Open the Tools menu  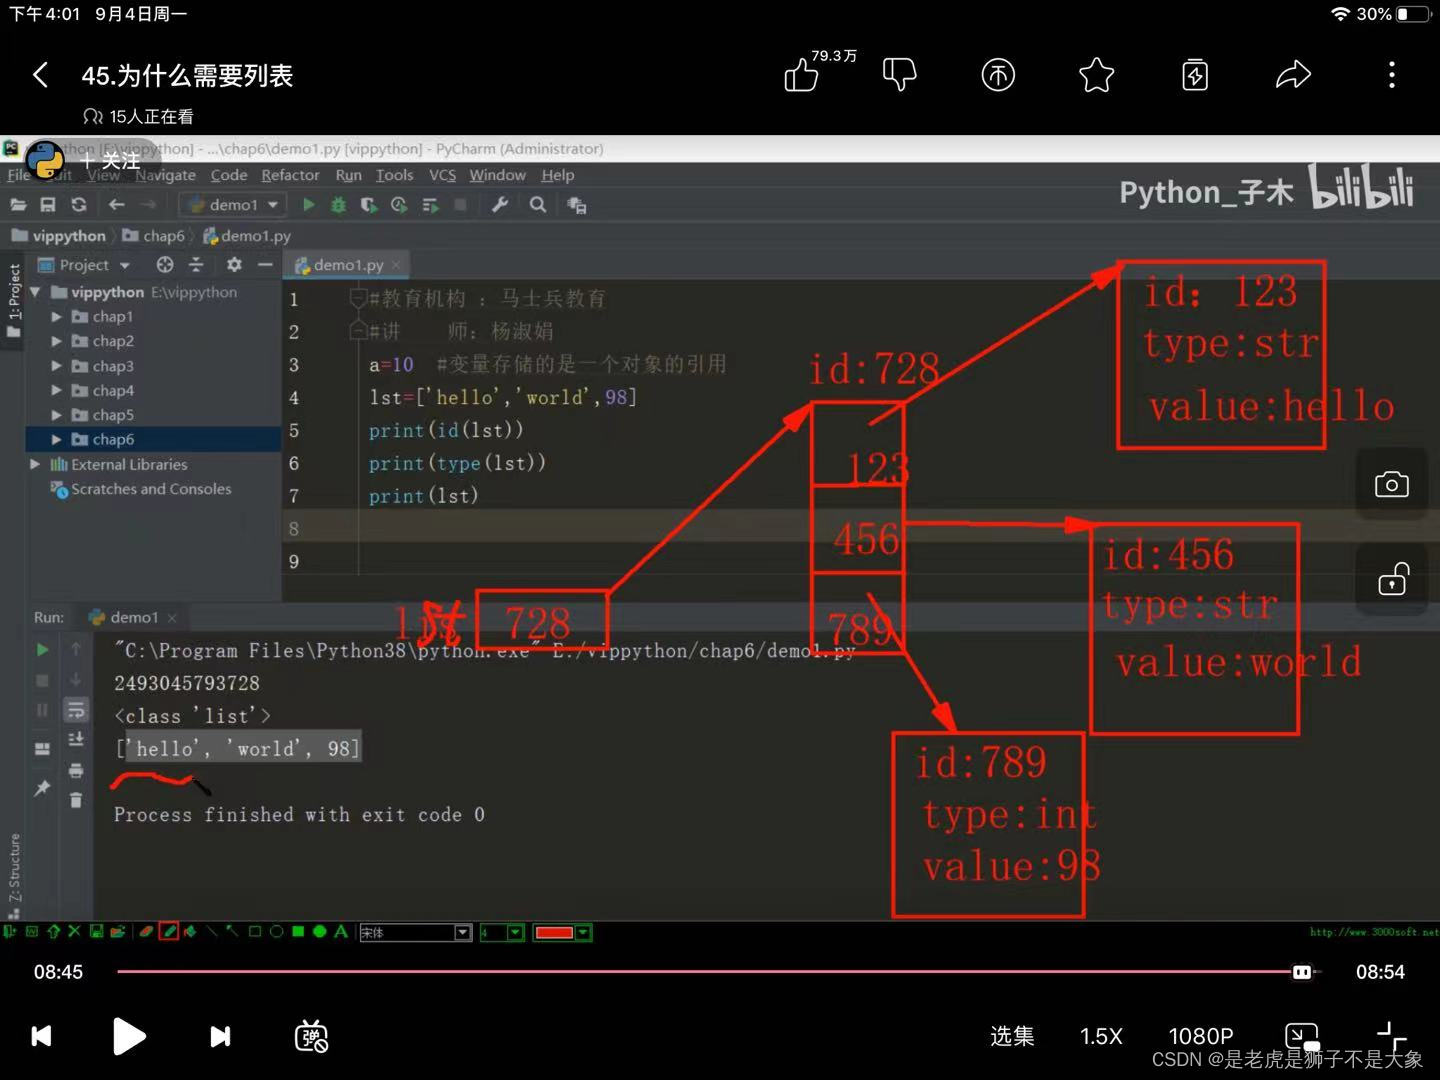point(394,175)
